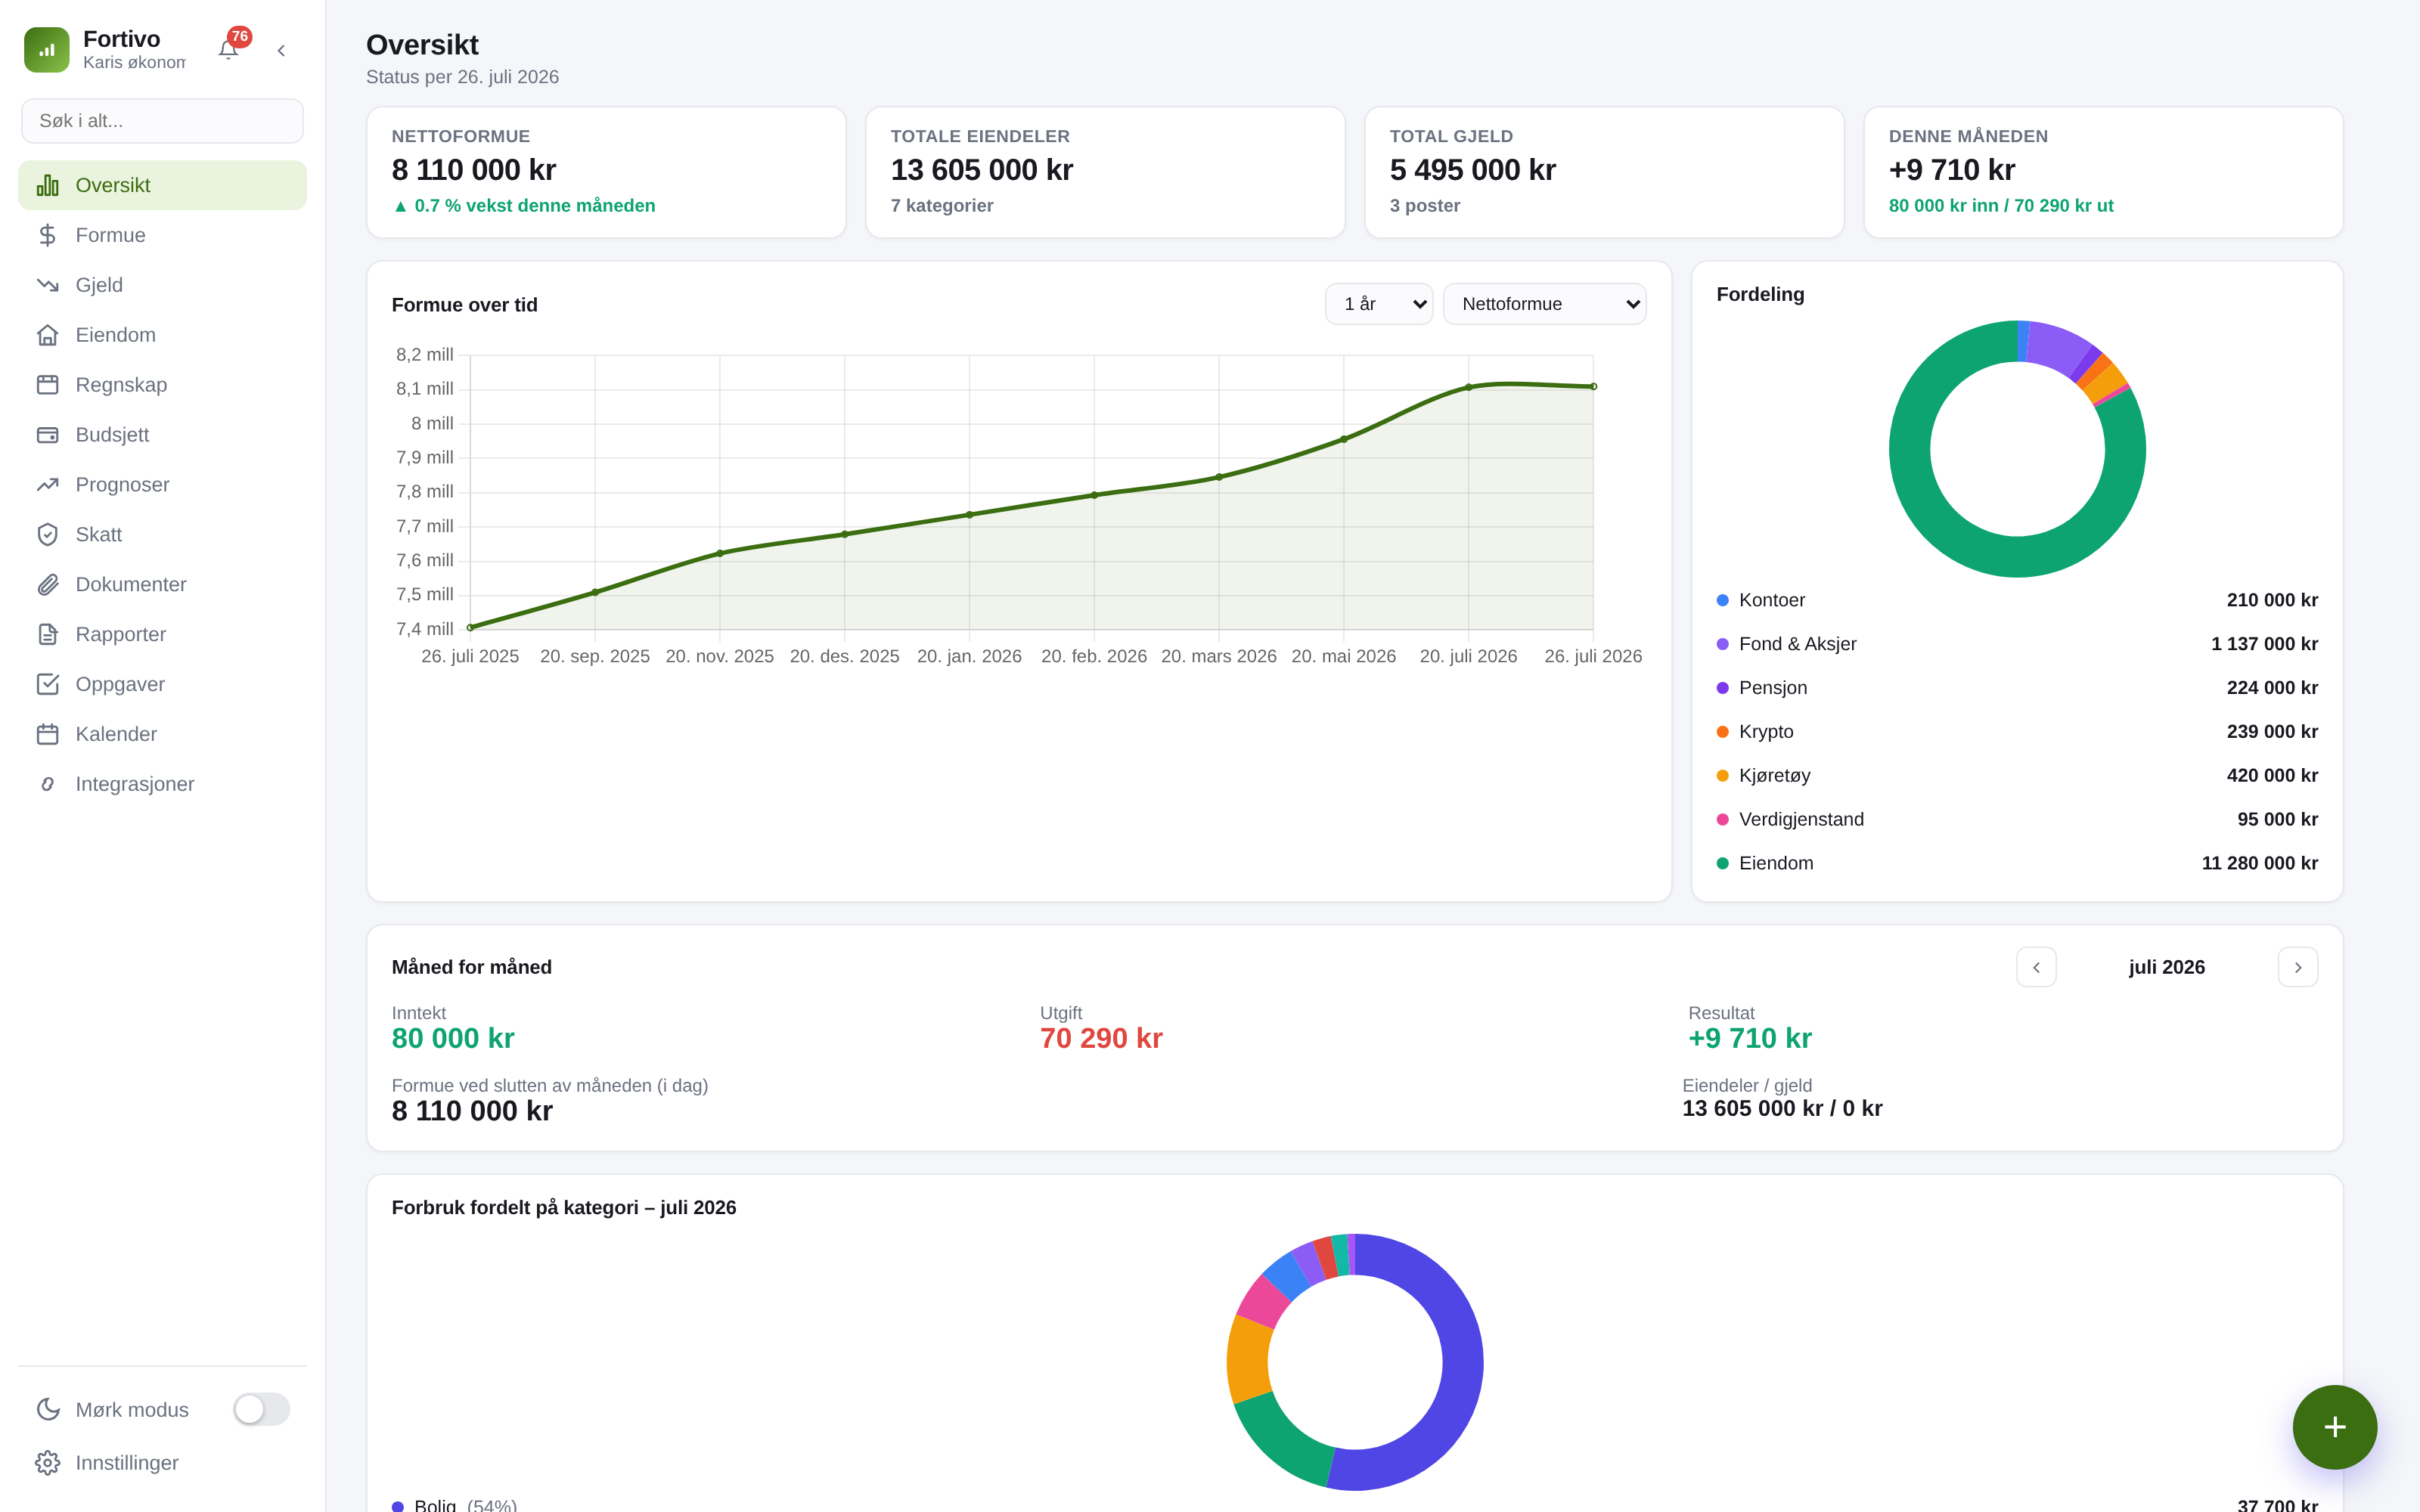Screen dimensions: 2420x1512
Task: Click the Totale eiendeler summary card
Action: [x=1105, y=172]
